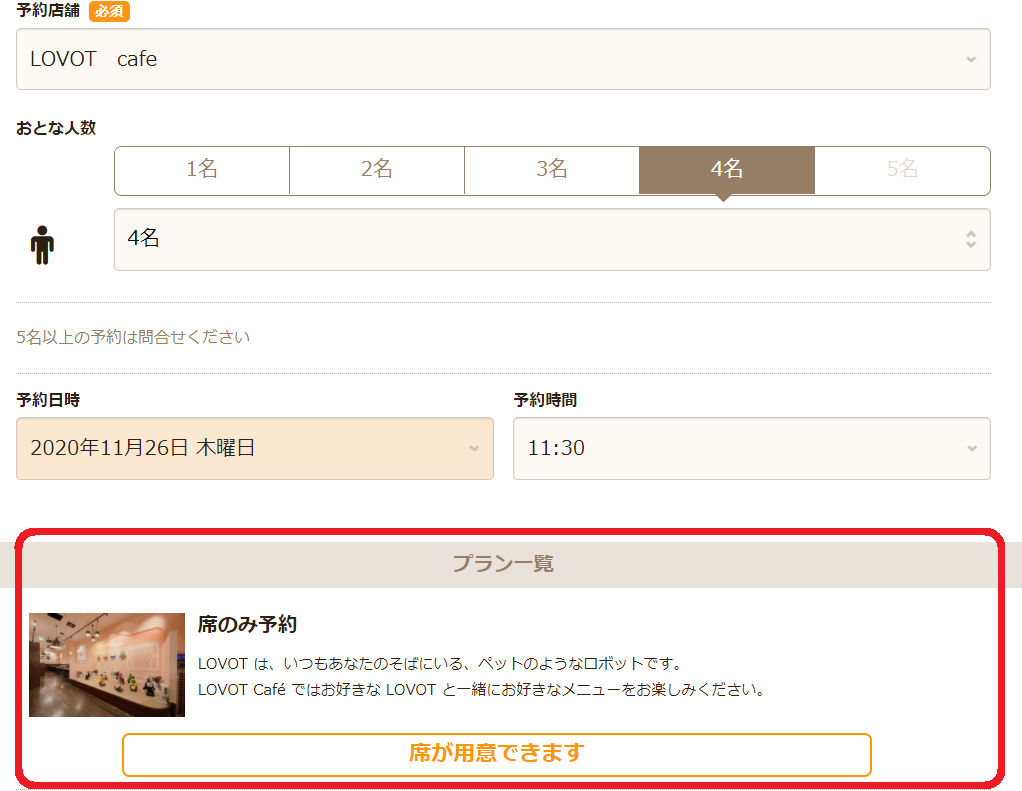This screenshot has height=791, width=1022.
Task: Open the LOVOT cafe store dropdown
Action: (x=503, y=59)
